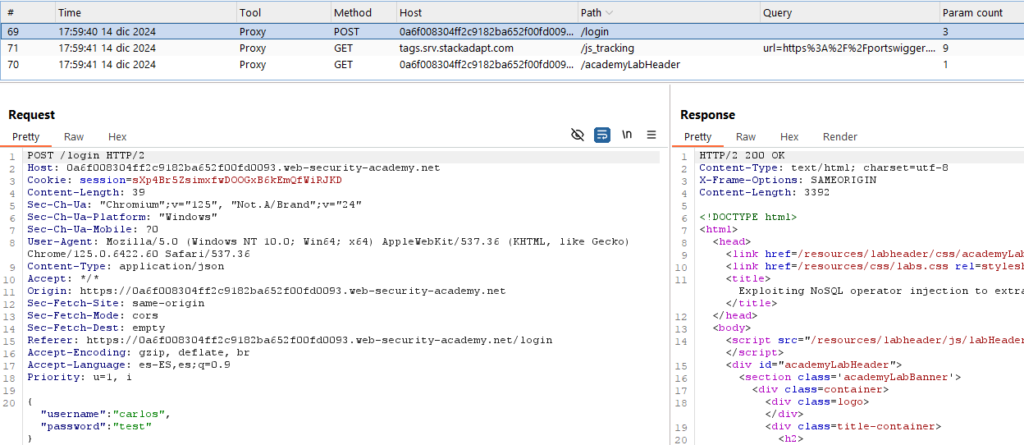Click the Accept-Encoding: gzip, deflate, br line
Viewport: 1024px width, 445px height.
click(138, 352)
